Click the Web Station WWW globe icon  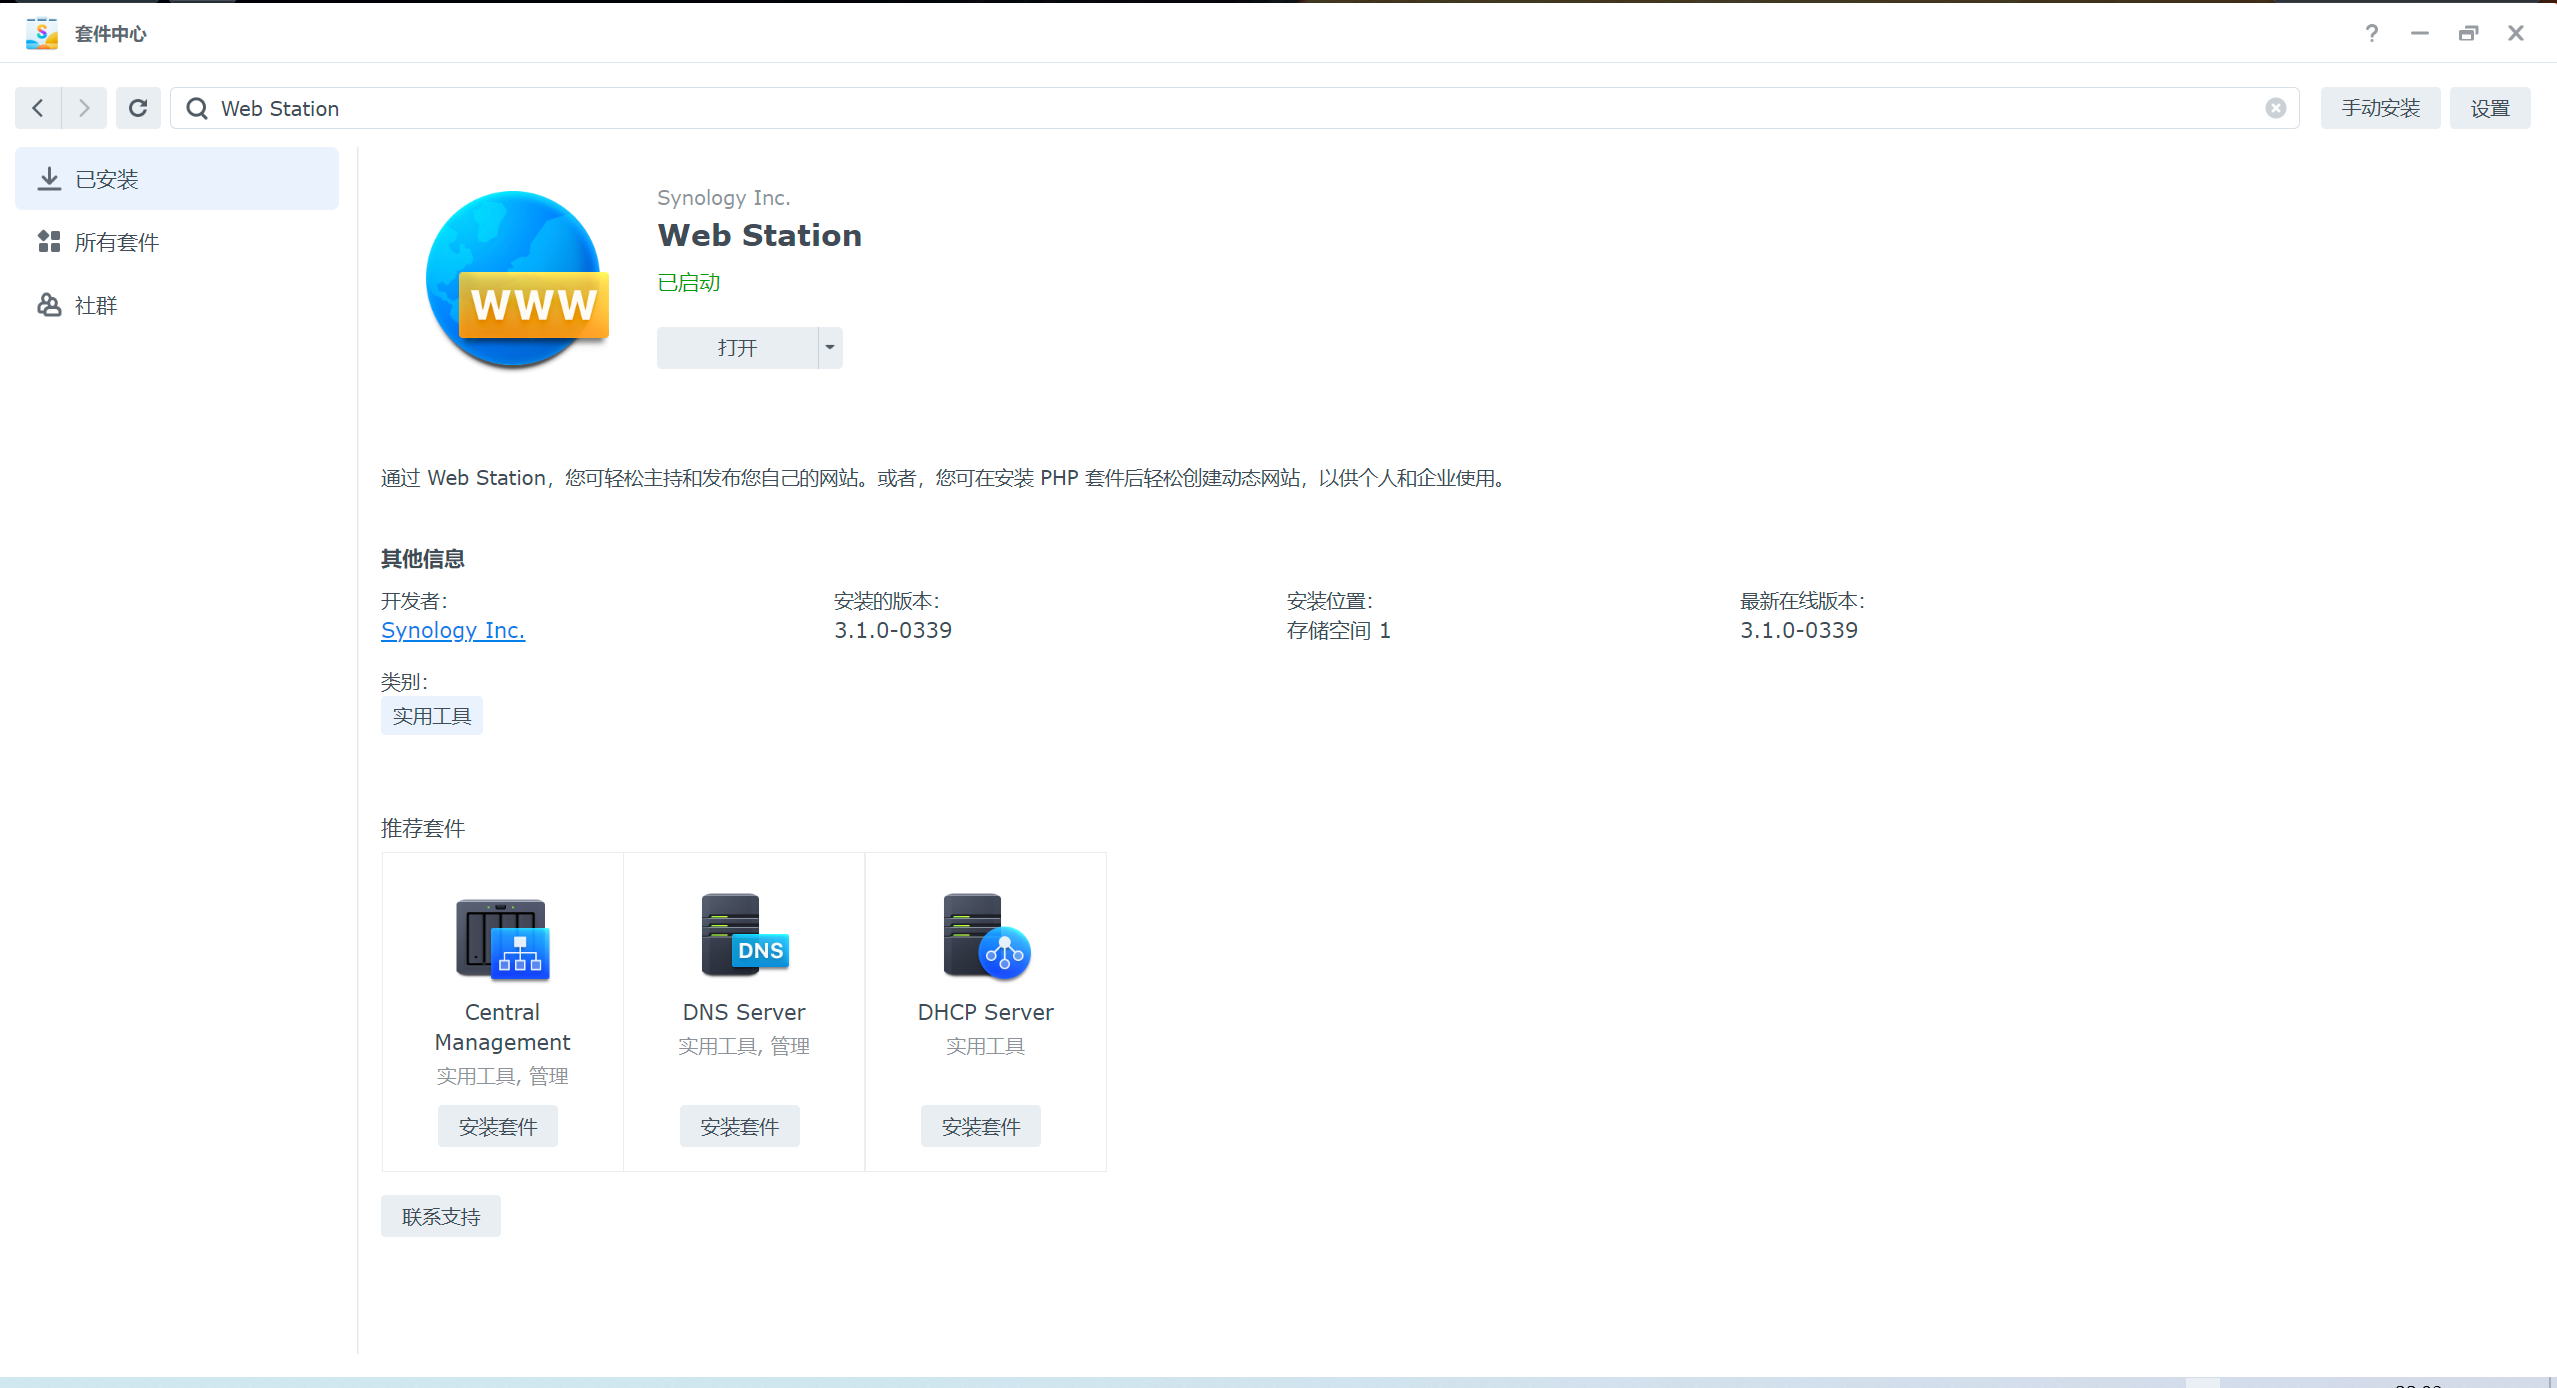click(x=517, y=280)
